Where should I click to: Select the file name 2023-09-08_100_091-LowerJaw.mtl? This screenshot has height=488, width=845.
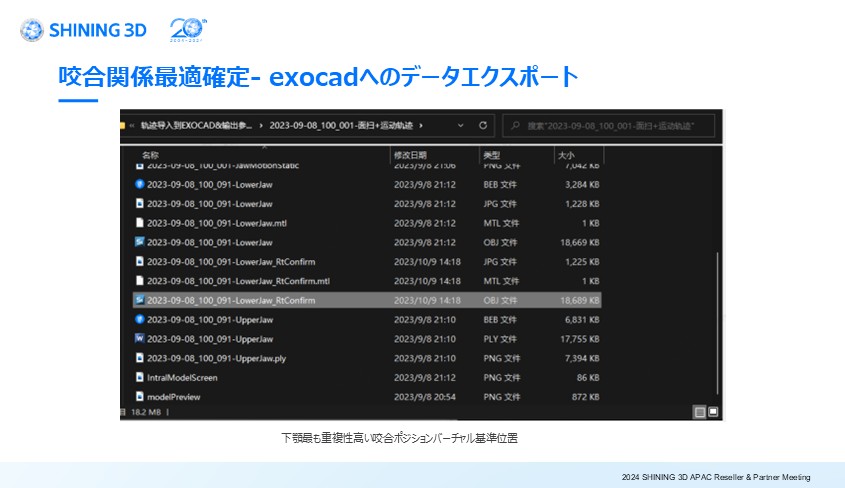pyautogui.click(x=217, y=223)
